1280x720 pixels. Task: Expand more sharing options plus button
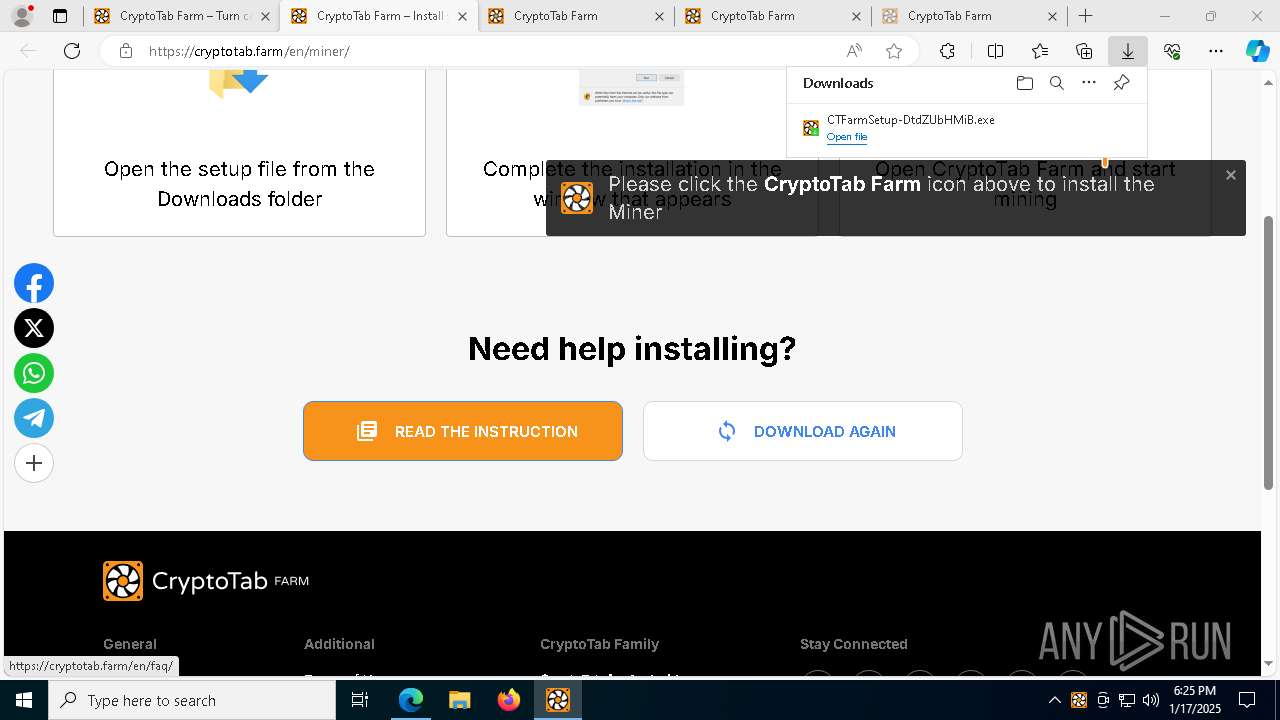[x=34, y=463]
